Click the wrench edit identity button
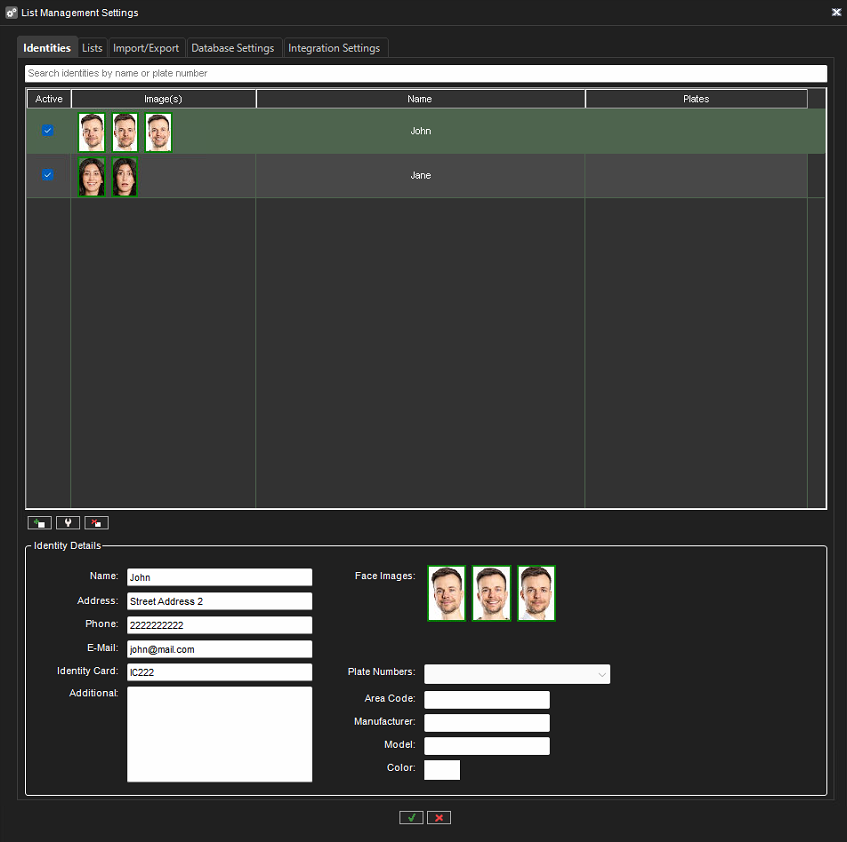Image resolution: width=847 pixels, height=842 pixels. point(68,523)
